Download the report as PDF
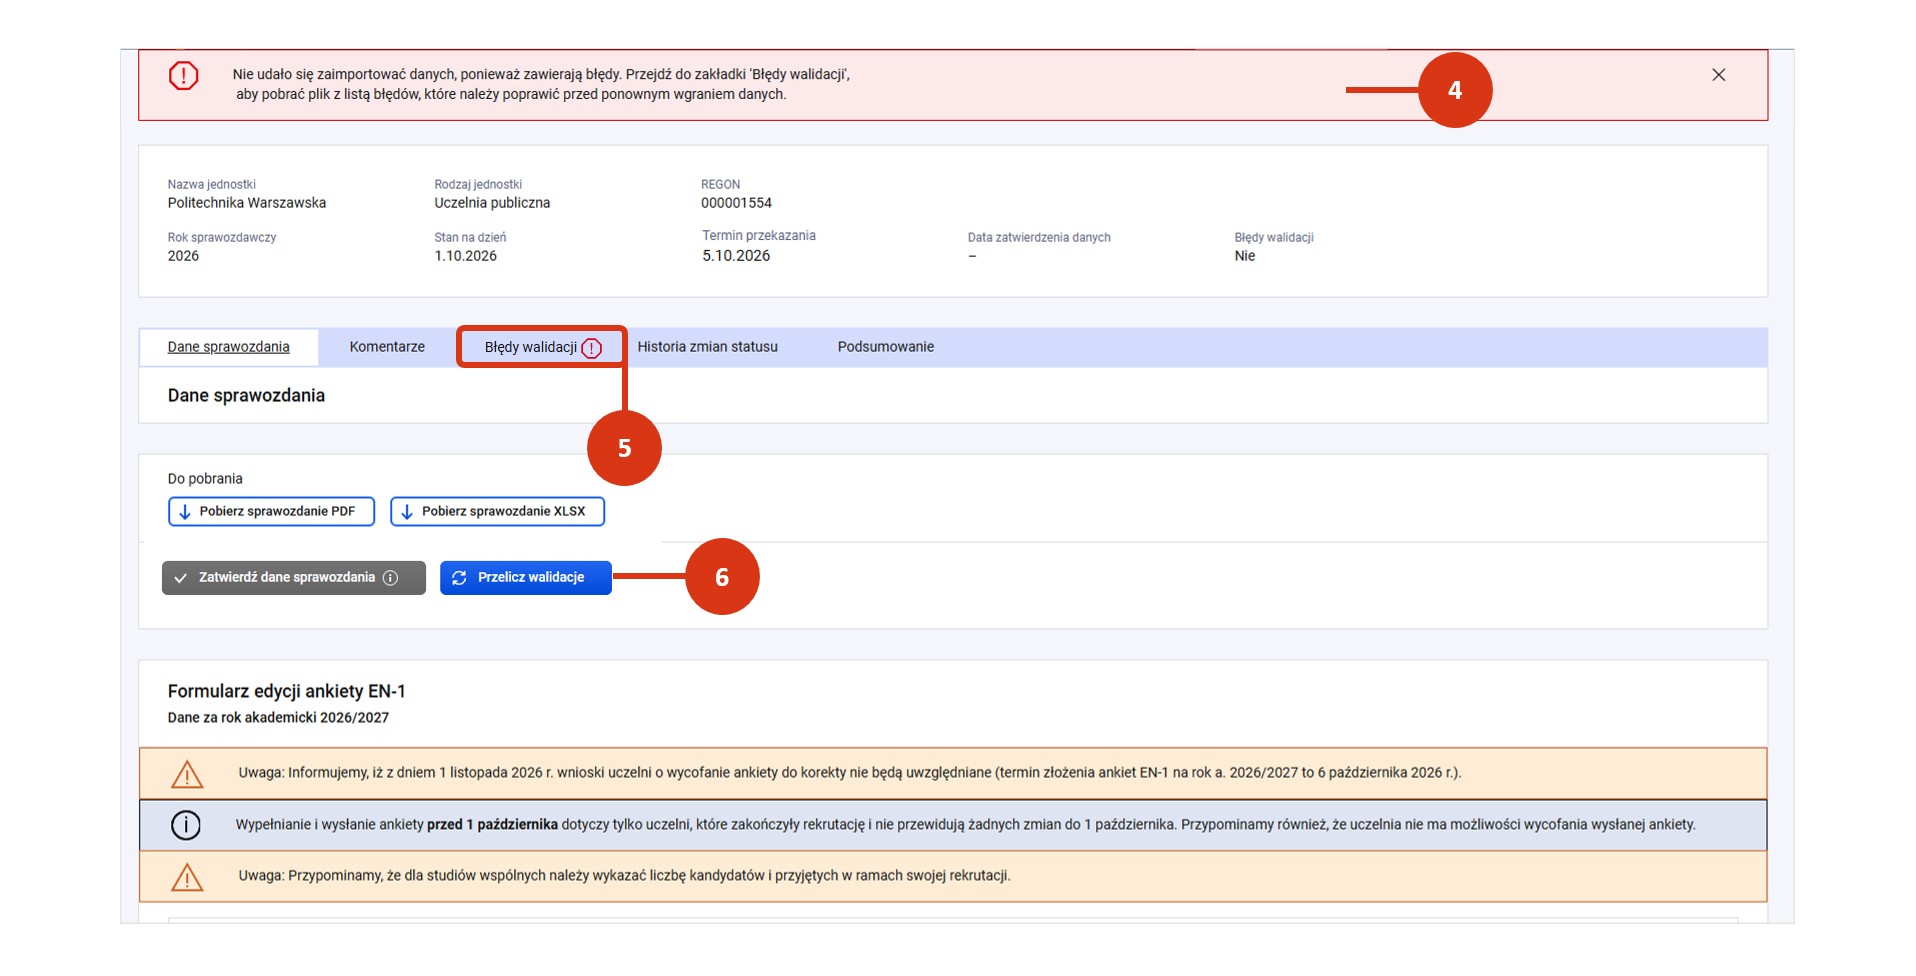 coord(271,511)
